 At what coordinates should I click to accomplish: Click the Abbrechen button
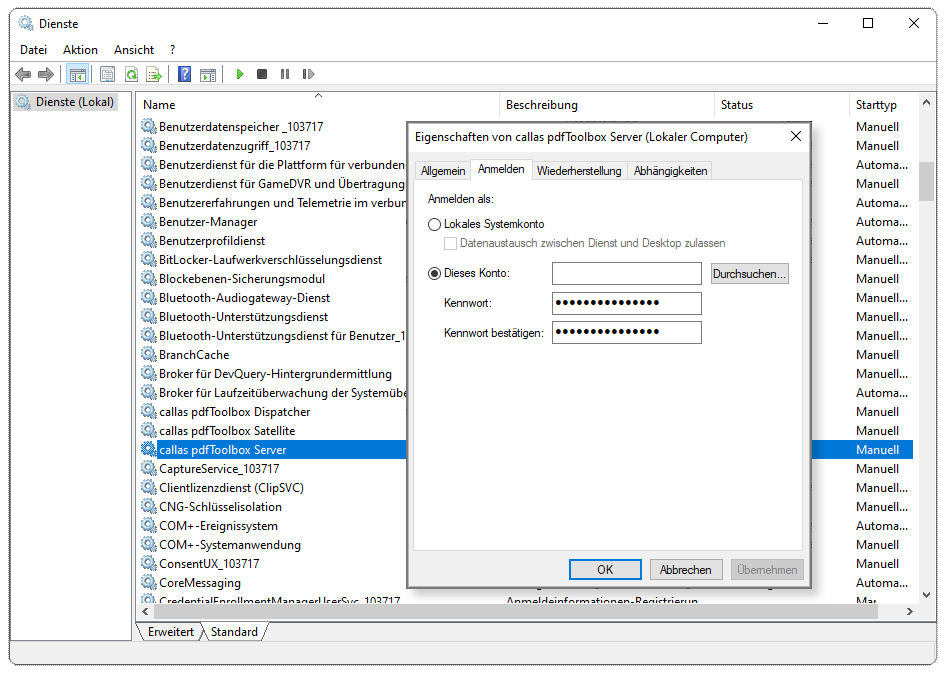(686, 569)
